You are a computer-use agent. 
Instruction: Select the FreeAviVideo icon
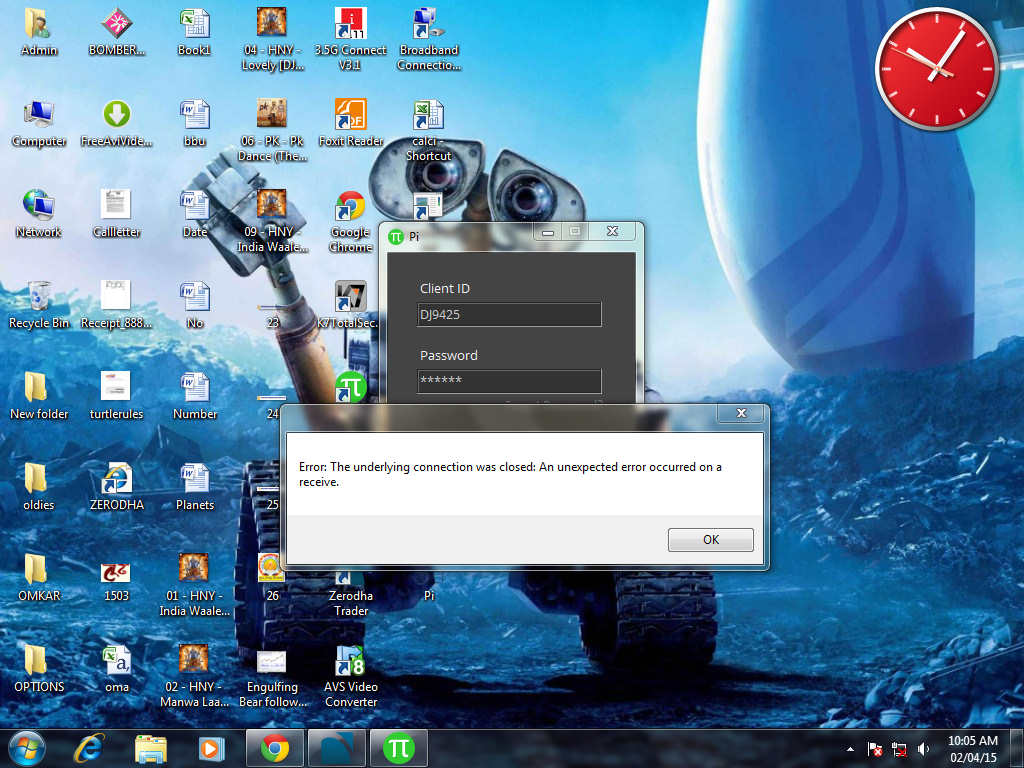(x=117, y=123)
